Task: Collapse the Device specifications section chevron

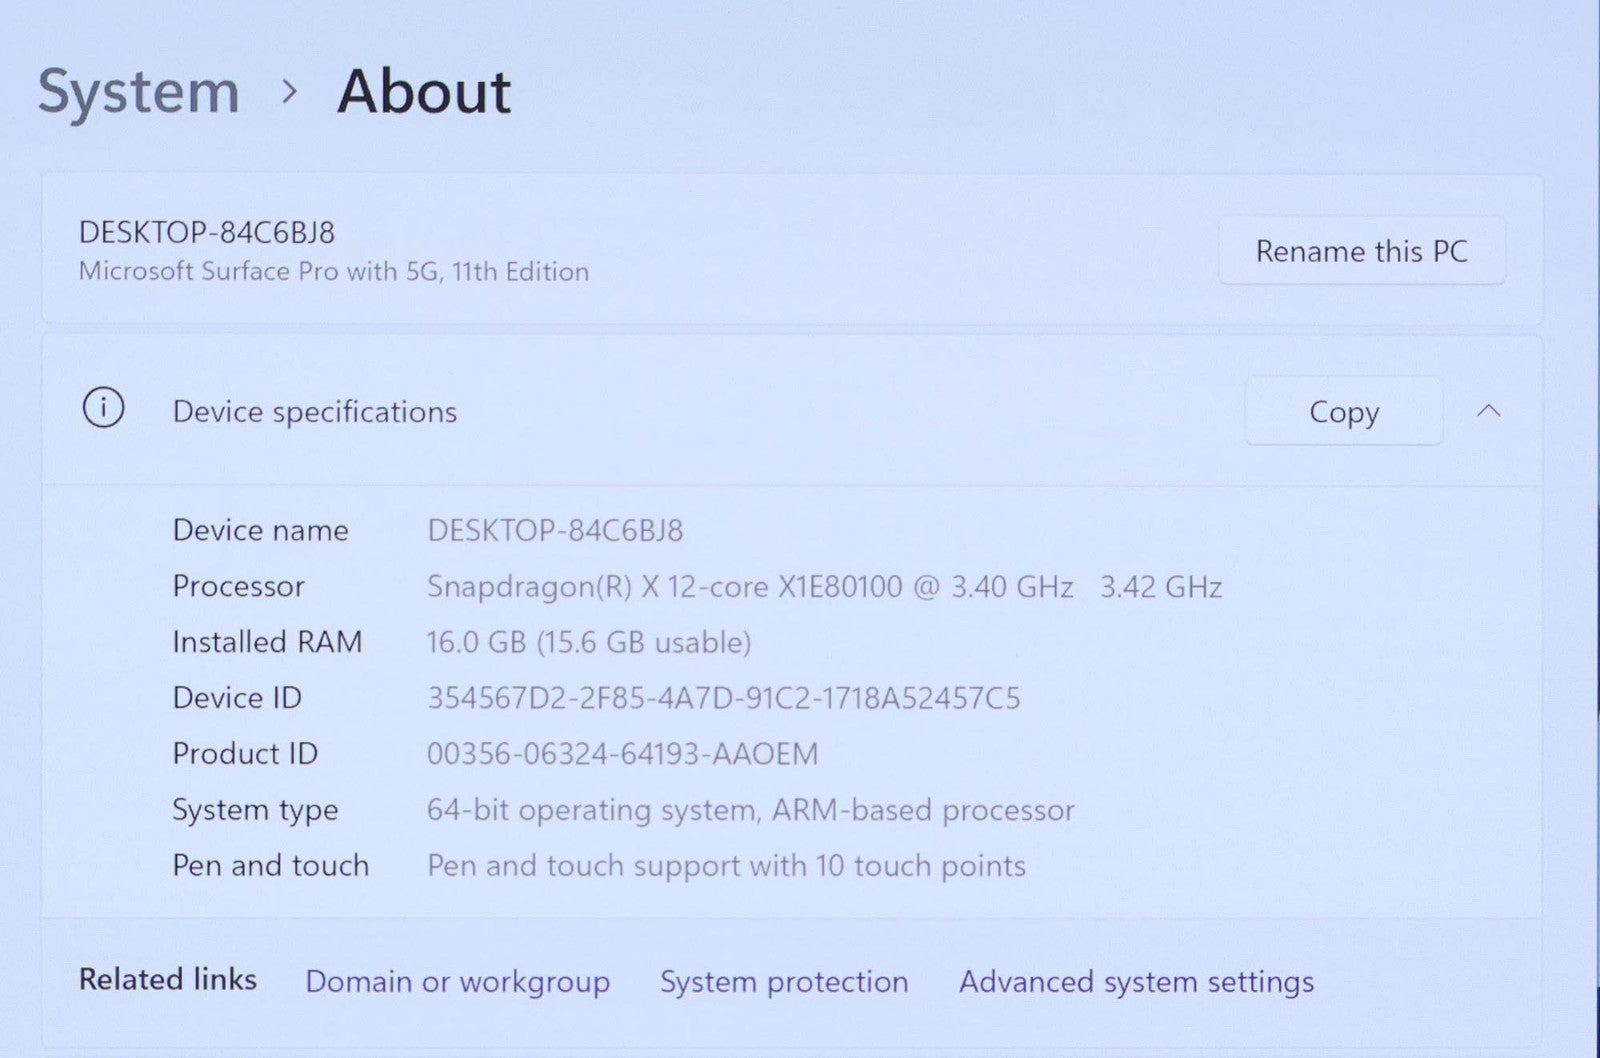Action: point(1488,411)
